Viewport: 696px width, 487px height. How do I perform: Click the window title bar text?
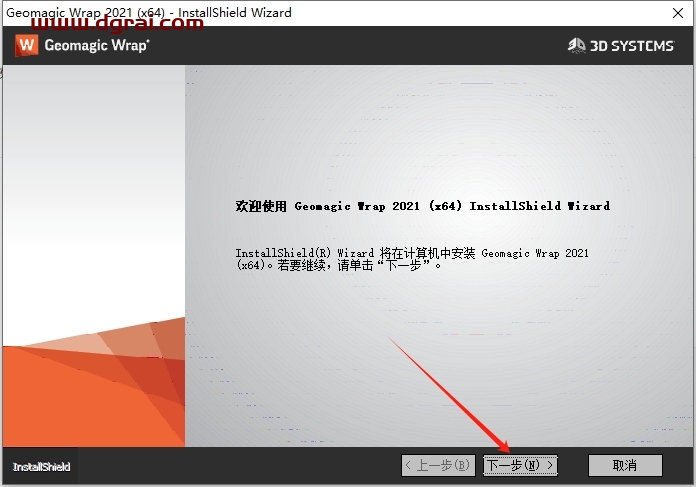click(x=149, y=12)
